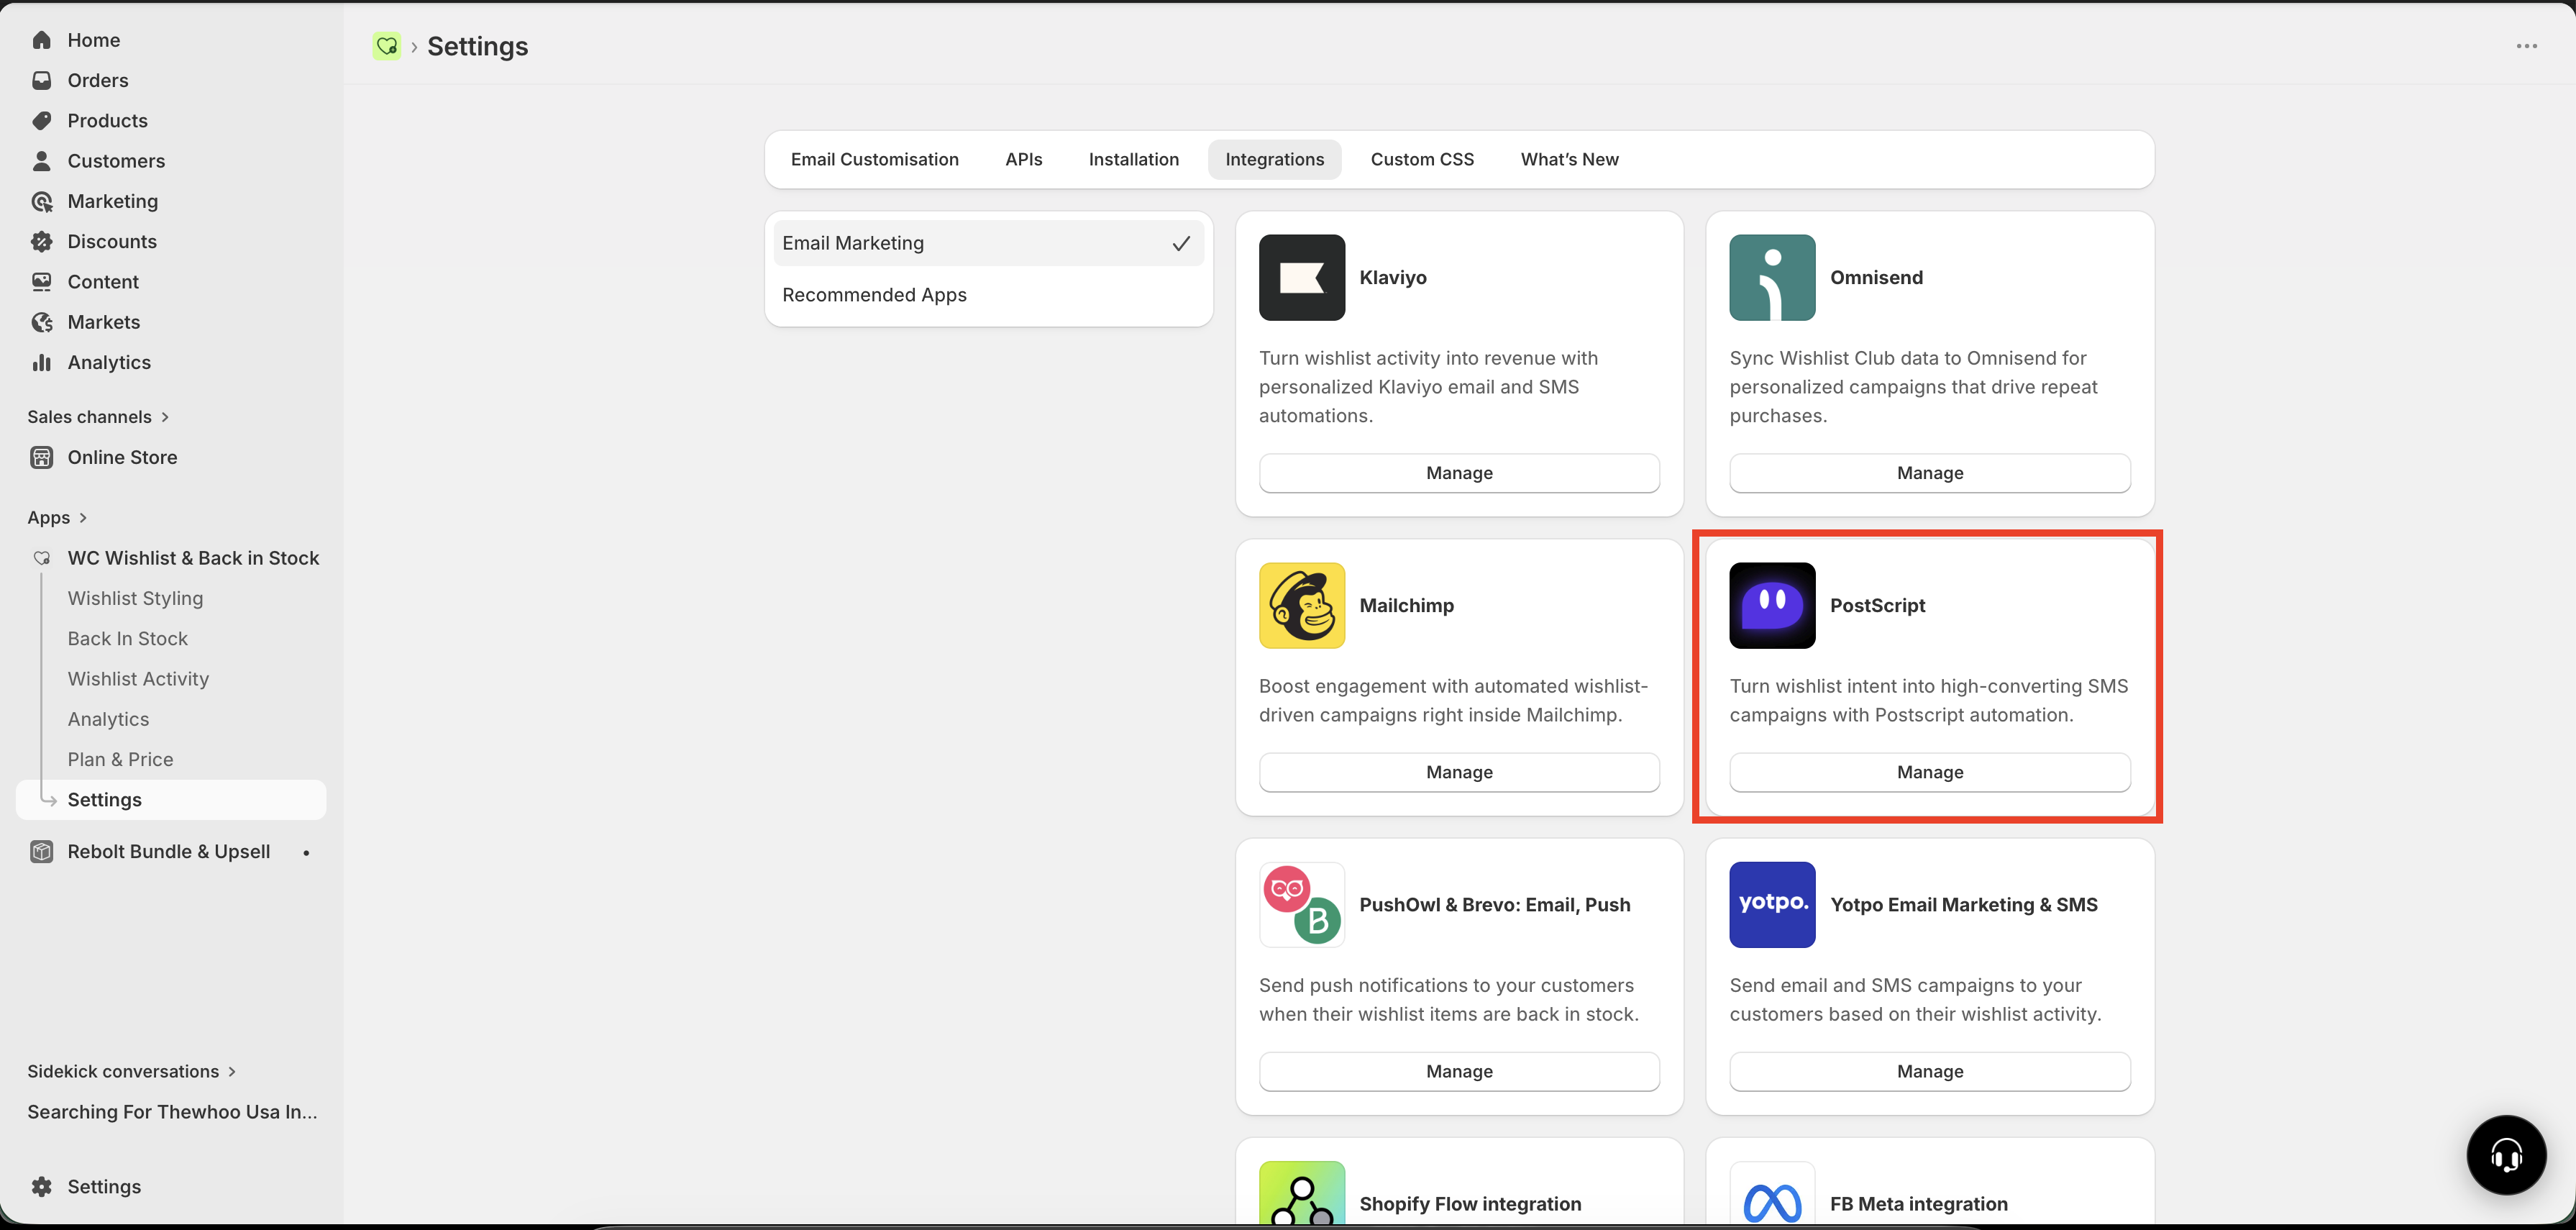
Task: Click the Analytics bar chart icon
Action: [41, 362]
